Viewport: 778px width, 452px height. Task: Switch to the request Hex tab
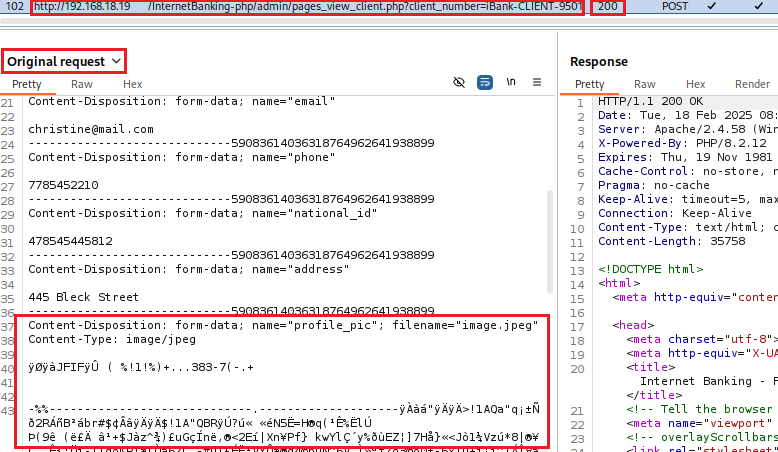tap(132, 84)
